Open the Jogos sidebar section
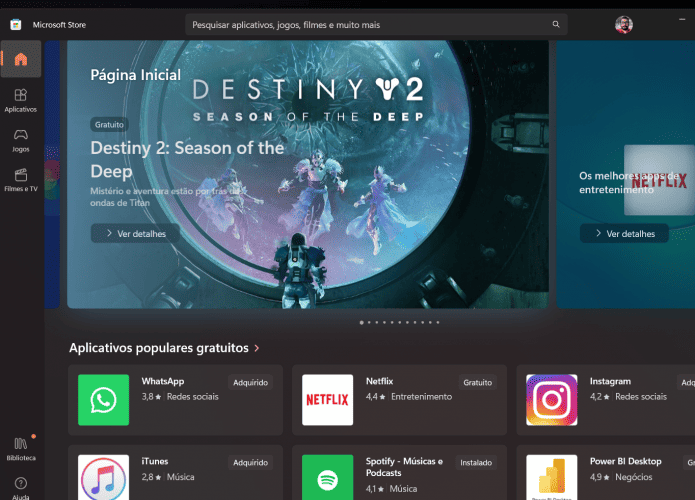This screenshot has width=695, height=500. [x=21, y=141]
